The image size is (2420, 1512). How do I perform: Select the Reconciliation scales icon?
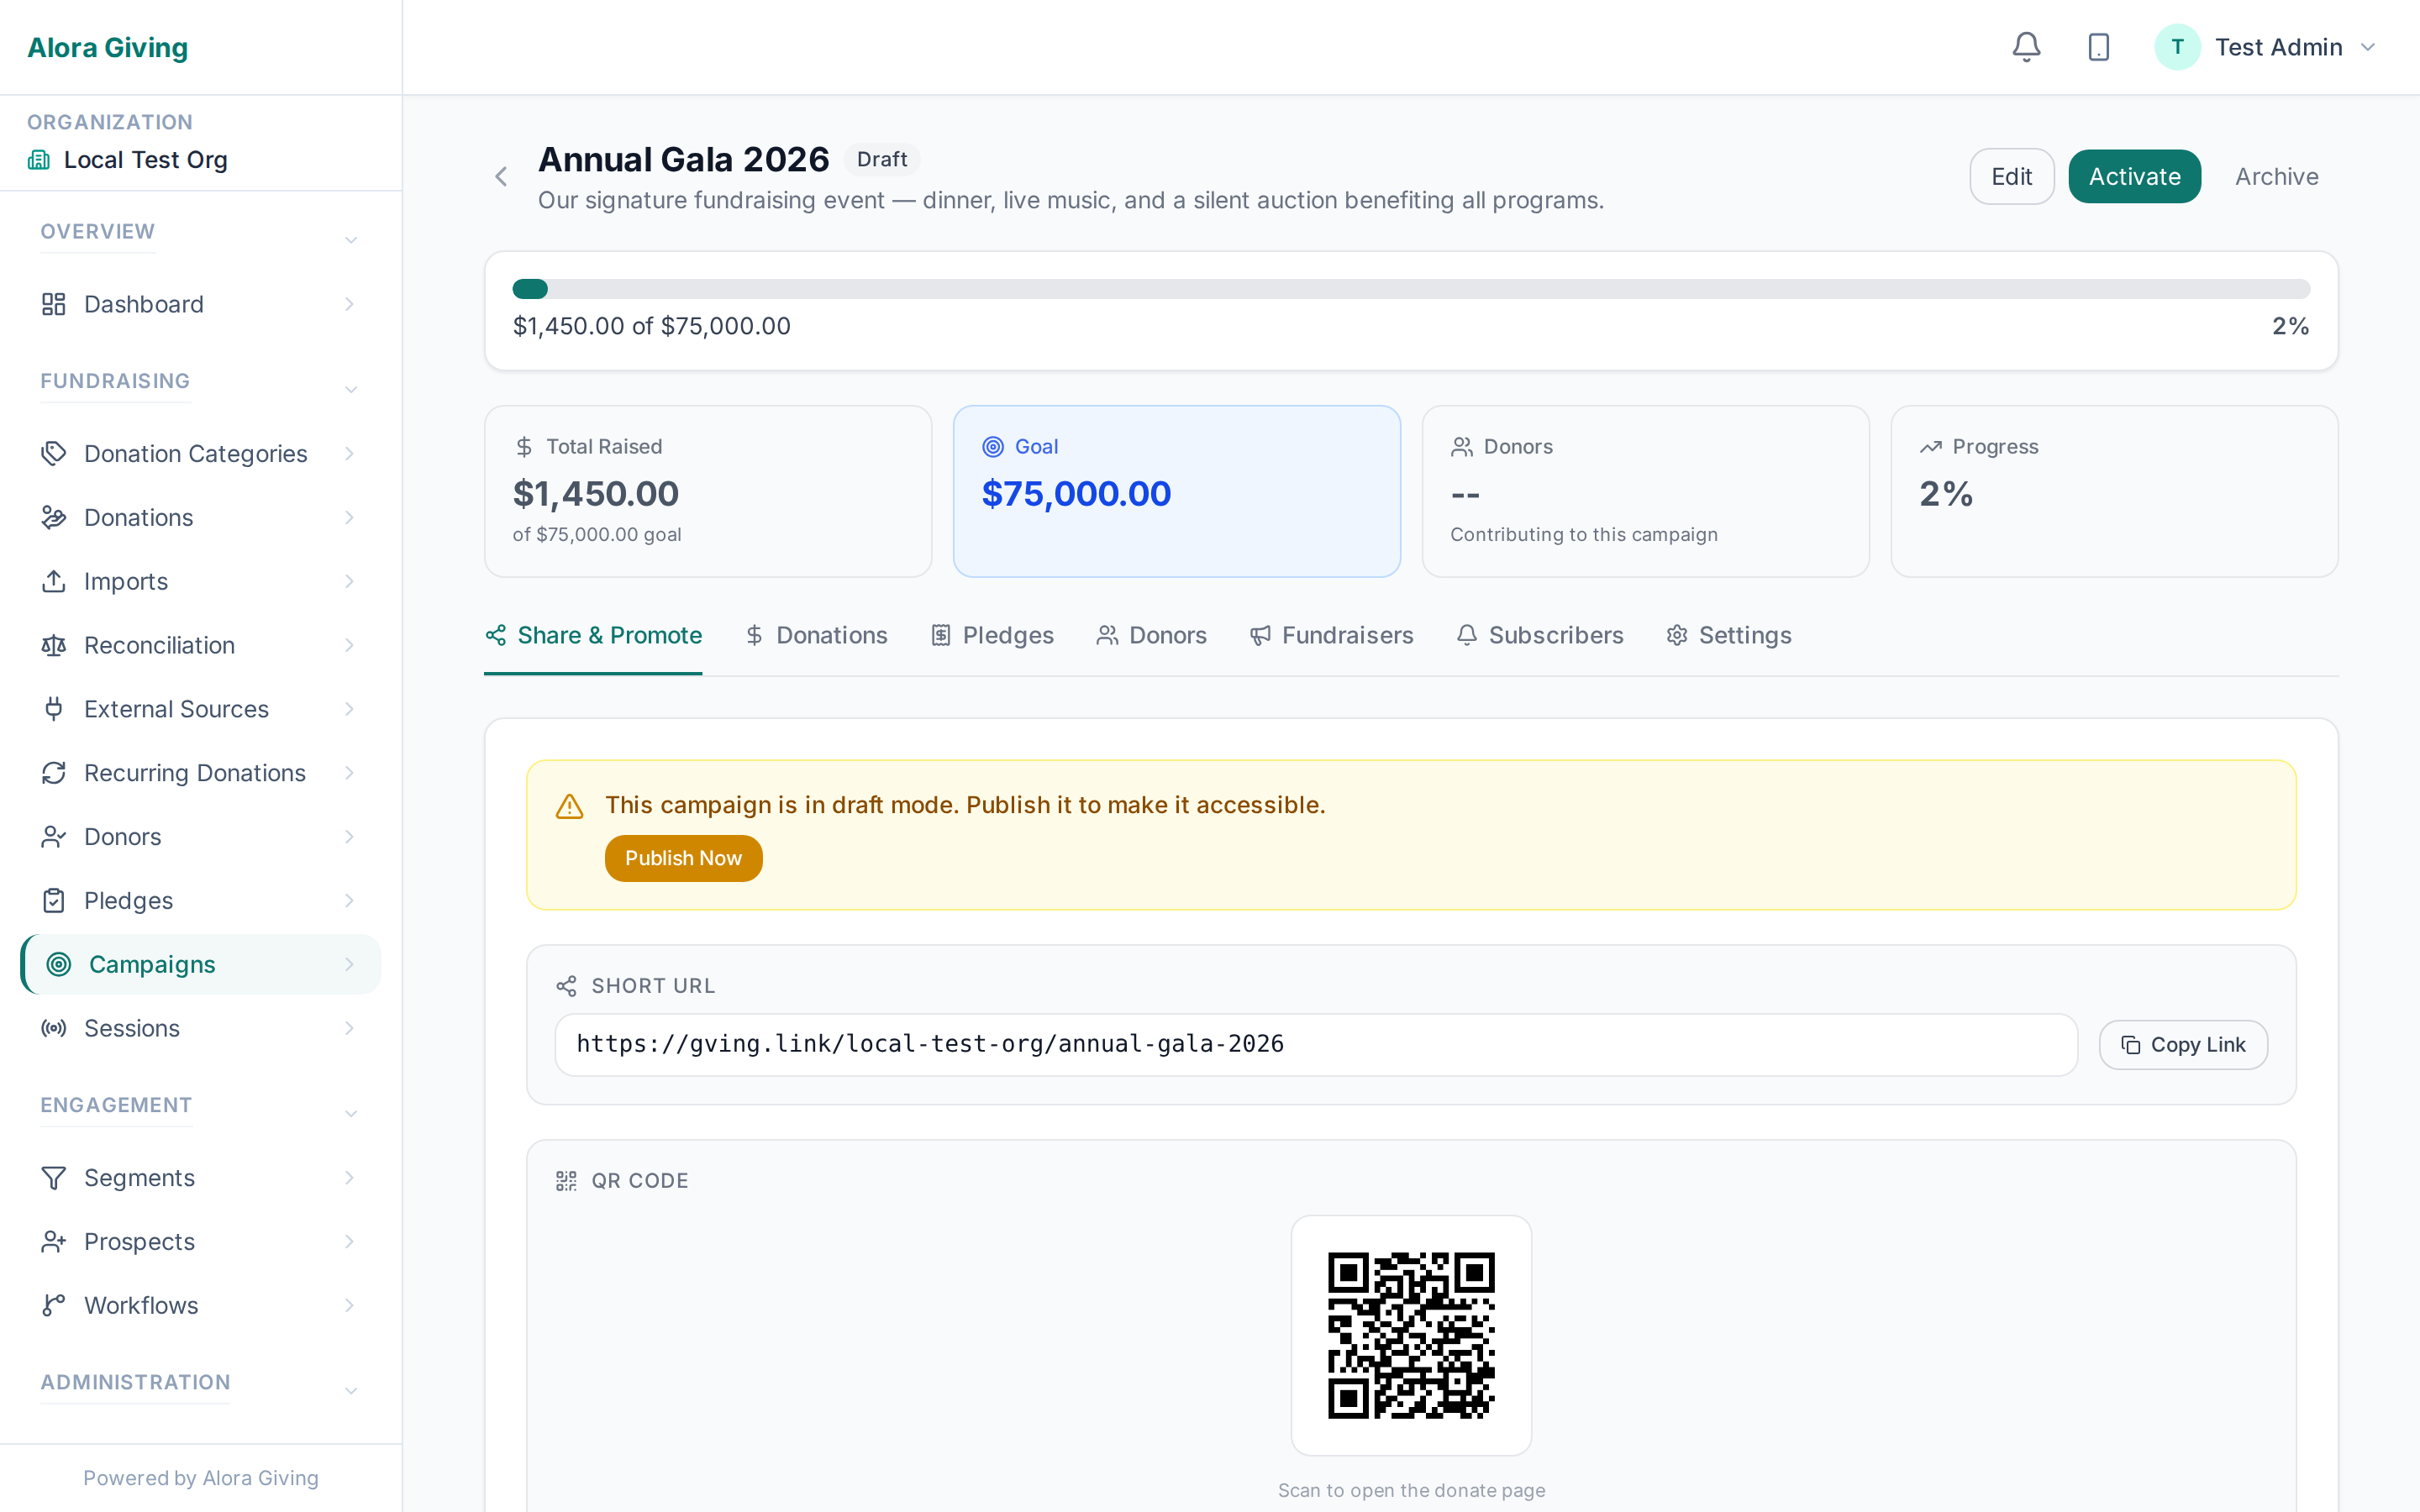[54, 645]
